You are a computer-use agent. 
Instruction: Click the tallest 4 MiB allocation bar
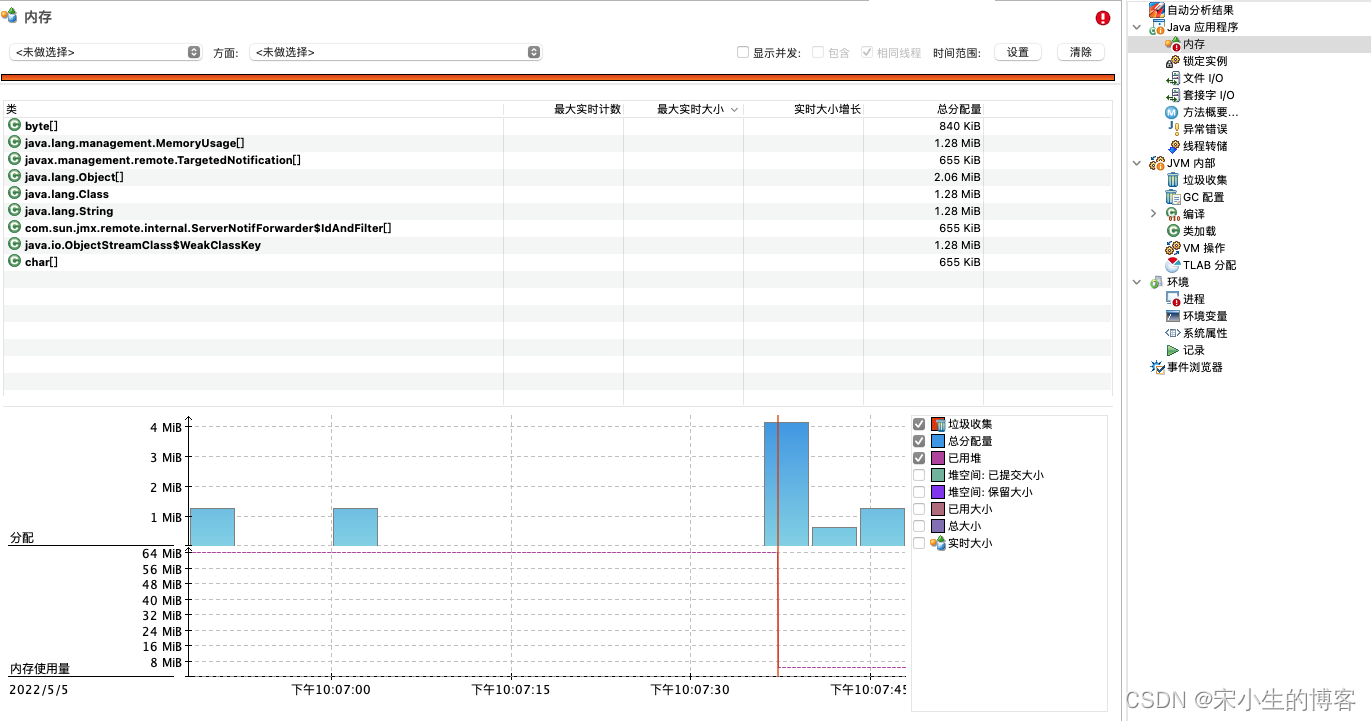786,484
